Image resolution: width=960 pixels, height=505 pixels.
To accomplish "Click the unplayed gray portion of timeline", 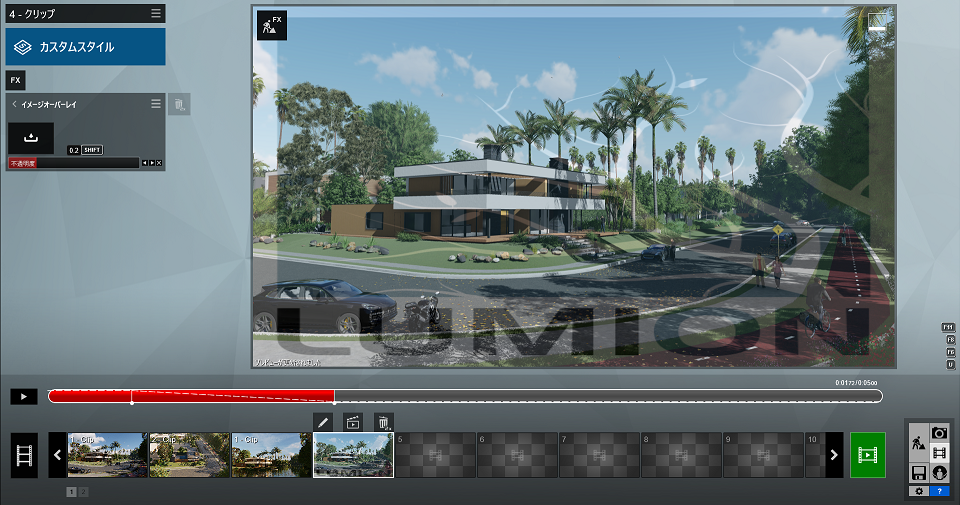I will (608, 396).
